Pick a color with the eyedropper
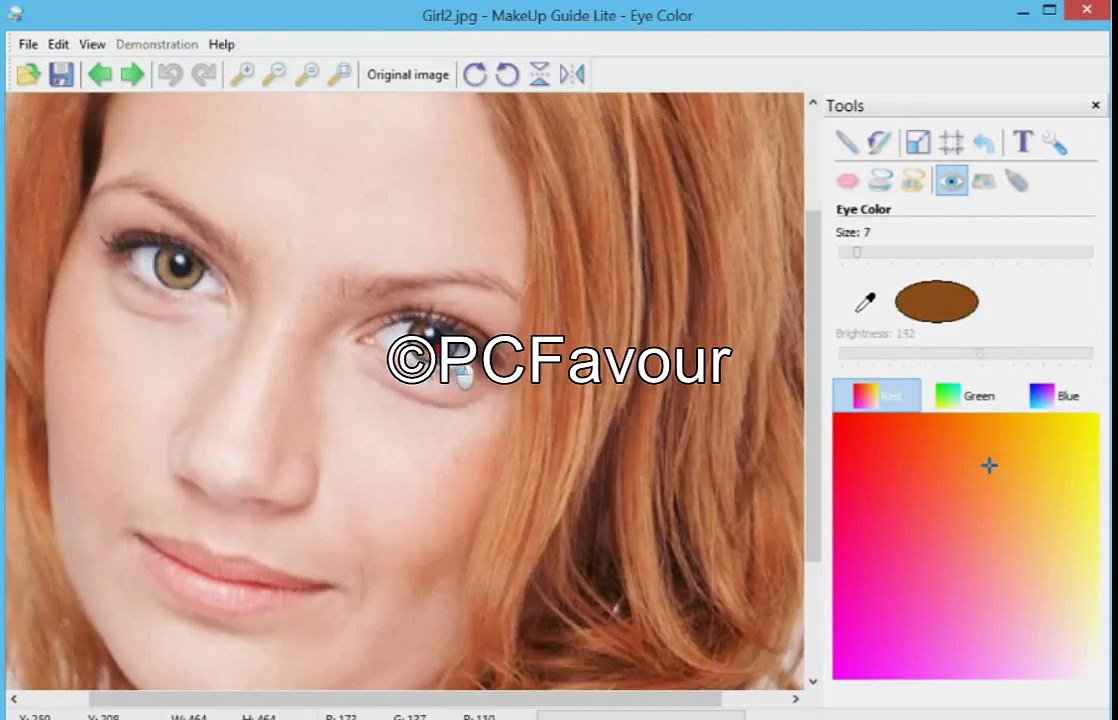This screenshot has height=720, width=1118. coord(865,302)
